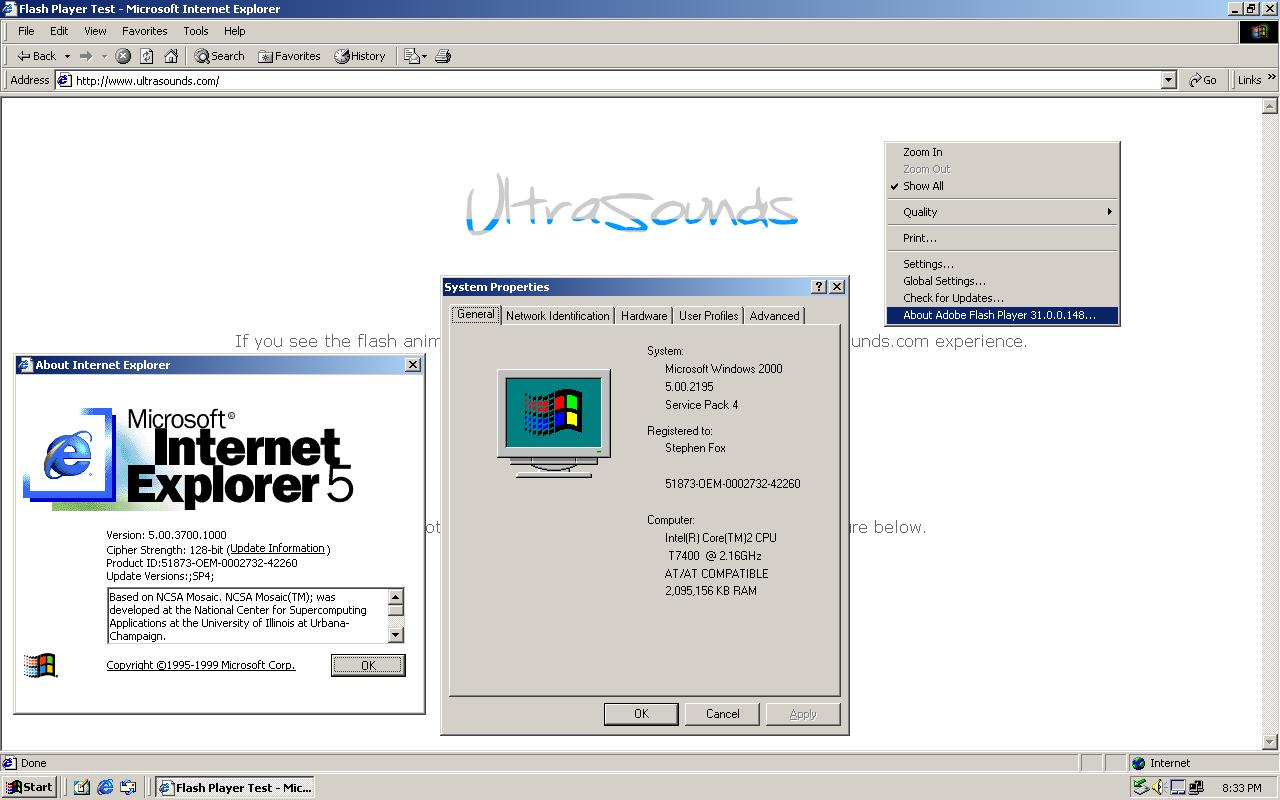Click the page icon in Address bar
Image resolution: width=1280 pixels, height=800 pixels.
64,80
